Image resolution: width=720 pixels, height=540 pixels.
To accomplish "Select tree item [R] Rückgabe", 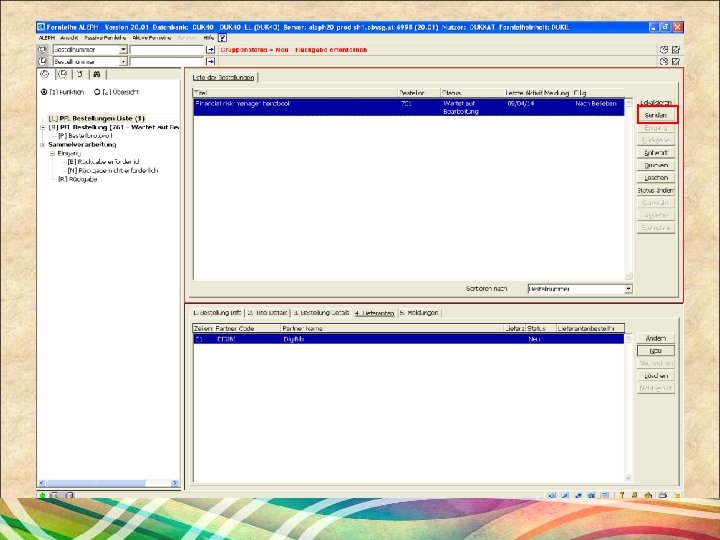I will tap(78, 180).
